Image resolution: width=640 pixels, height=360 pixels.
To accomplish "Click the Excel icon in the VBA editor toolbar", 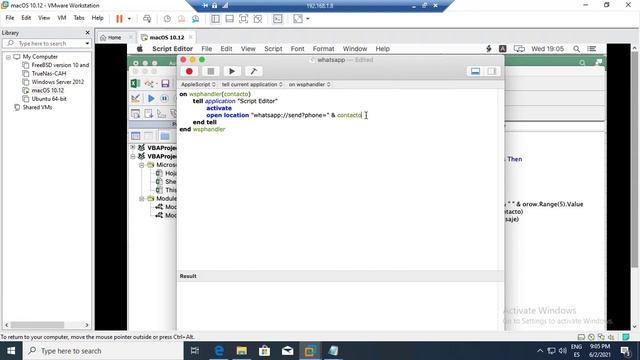I will point(136,84).
